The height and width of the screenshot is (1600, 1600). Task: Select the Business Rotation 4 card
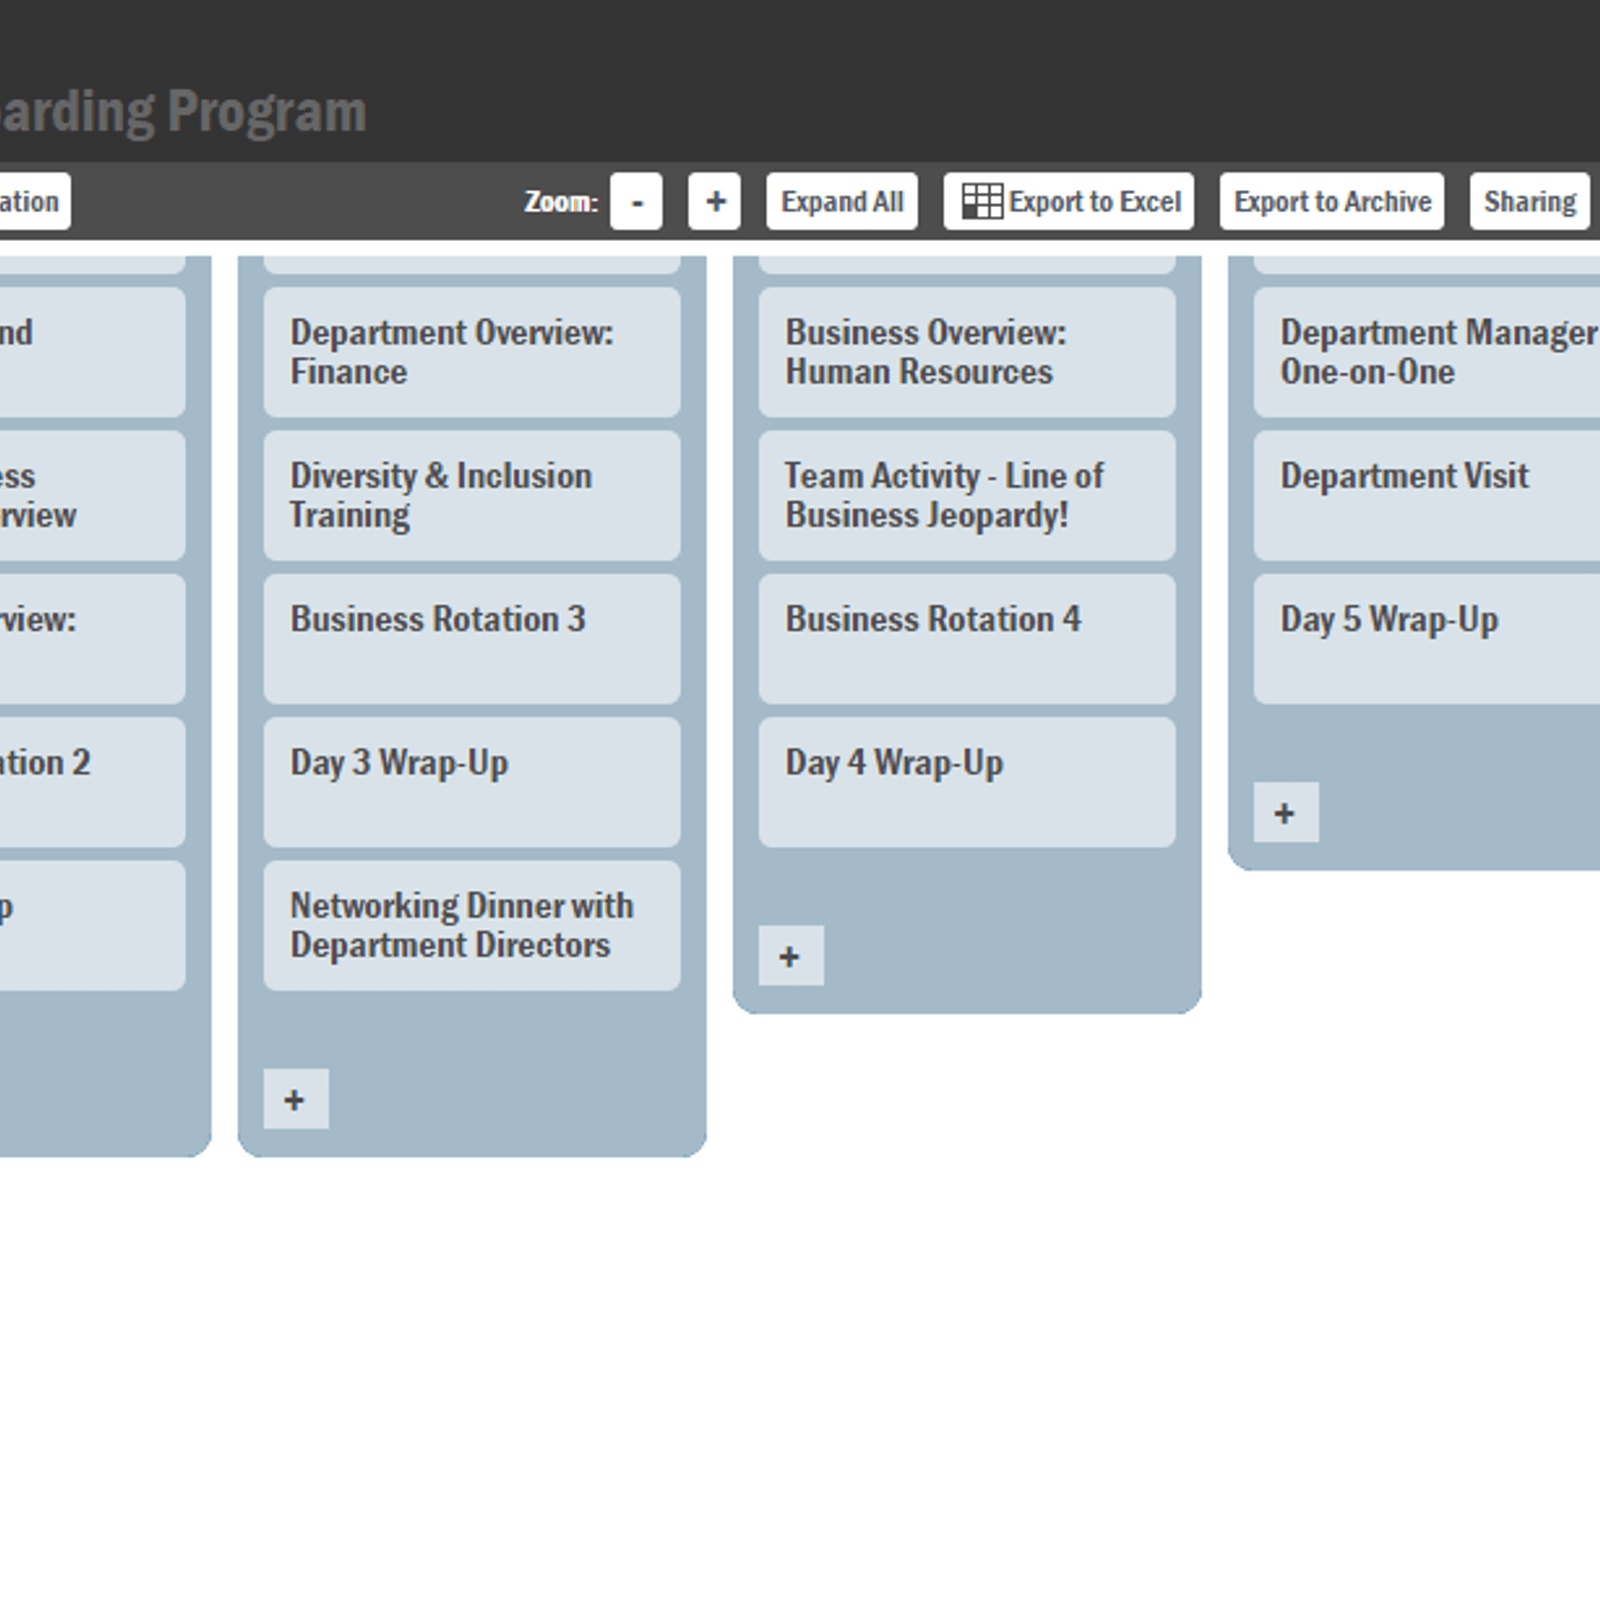tap(966, 639)
